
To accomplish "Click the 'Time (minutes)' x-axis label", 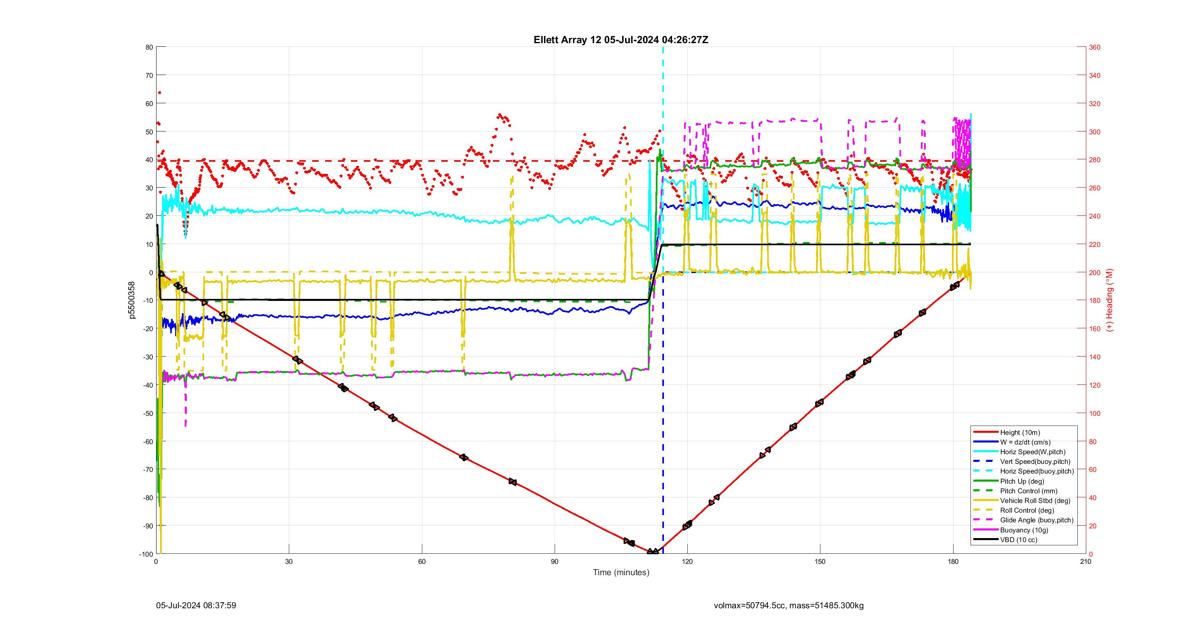I will click(x=621, y=572).
